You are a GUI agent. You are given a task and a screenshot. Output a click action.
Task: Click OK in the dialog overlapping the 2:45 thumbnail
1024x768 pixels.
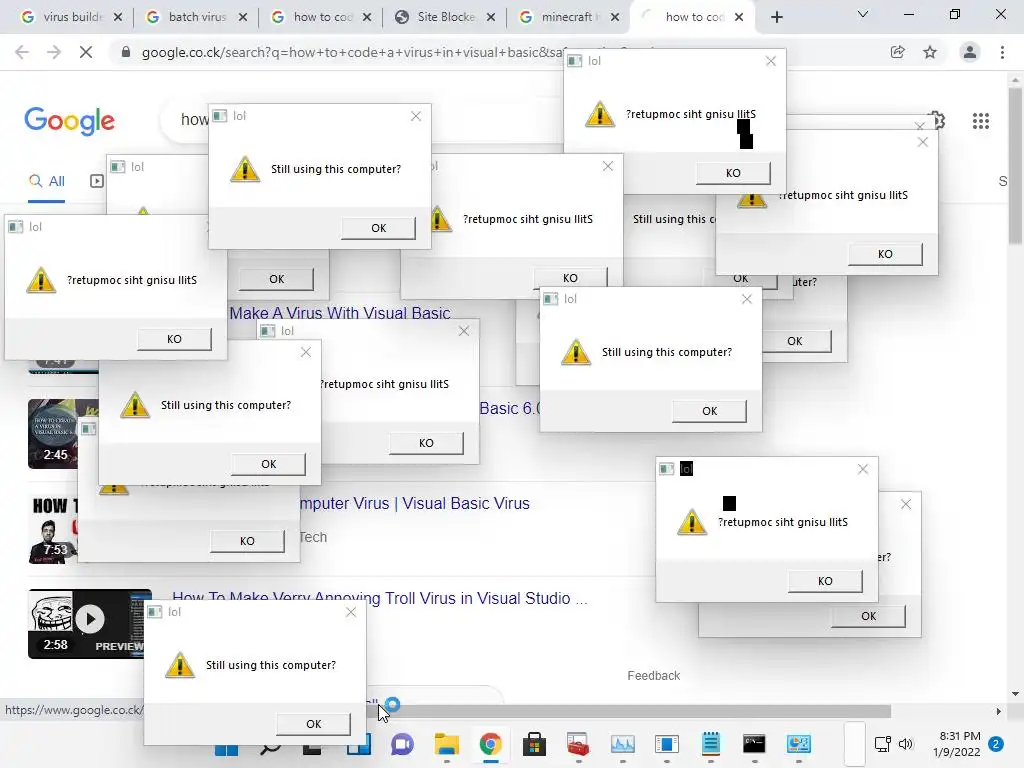pyautogui.click(x=268, y=464)
